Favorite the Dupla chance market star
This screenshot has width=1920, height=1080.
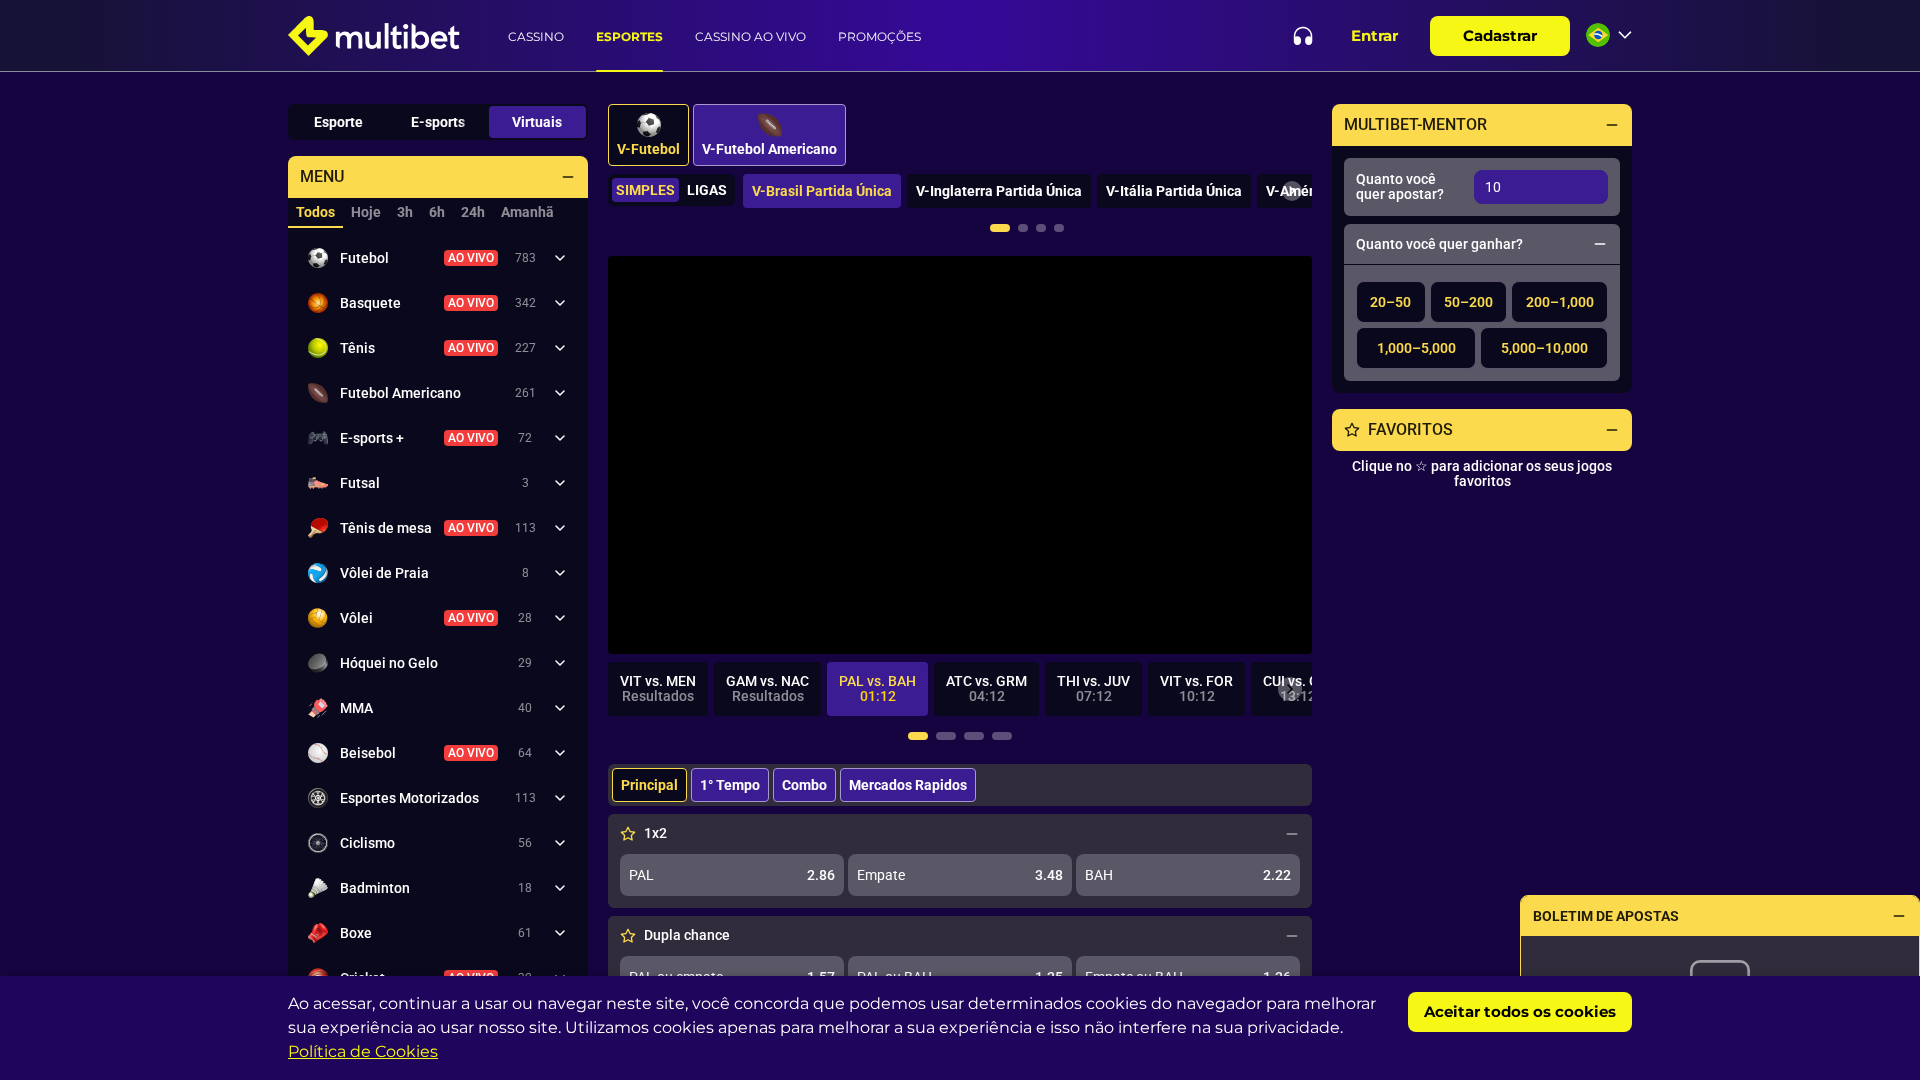click(x=628, y=936)
